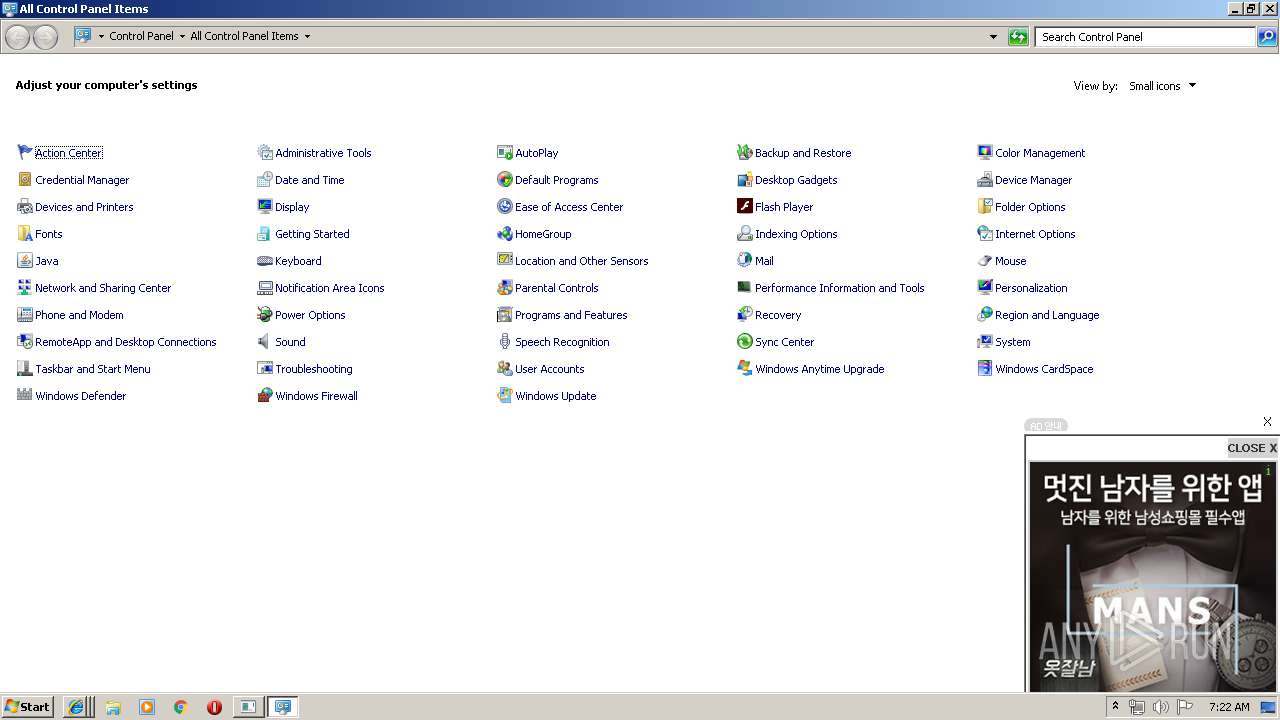
Task: Open the Devices and Printers icon
Action: [x=25, y=206]
